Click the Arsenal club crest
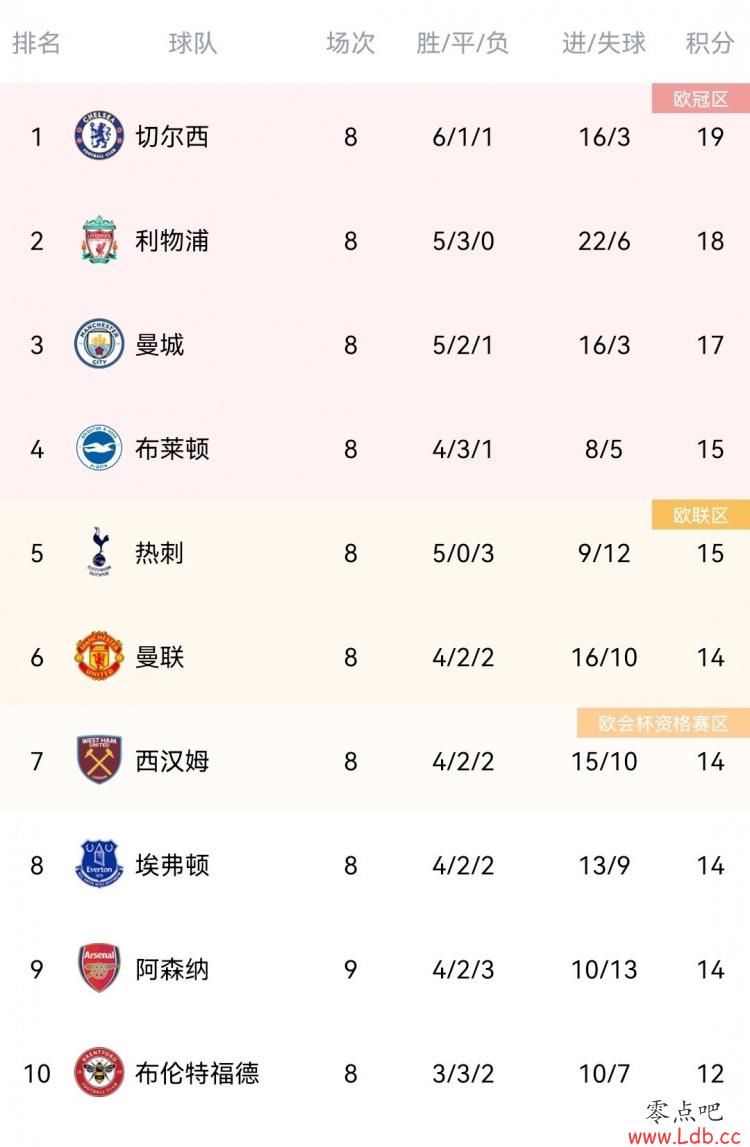 (100, 968)
